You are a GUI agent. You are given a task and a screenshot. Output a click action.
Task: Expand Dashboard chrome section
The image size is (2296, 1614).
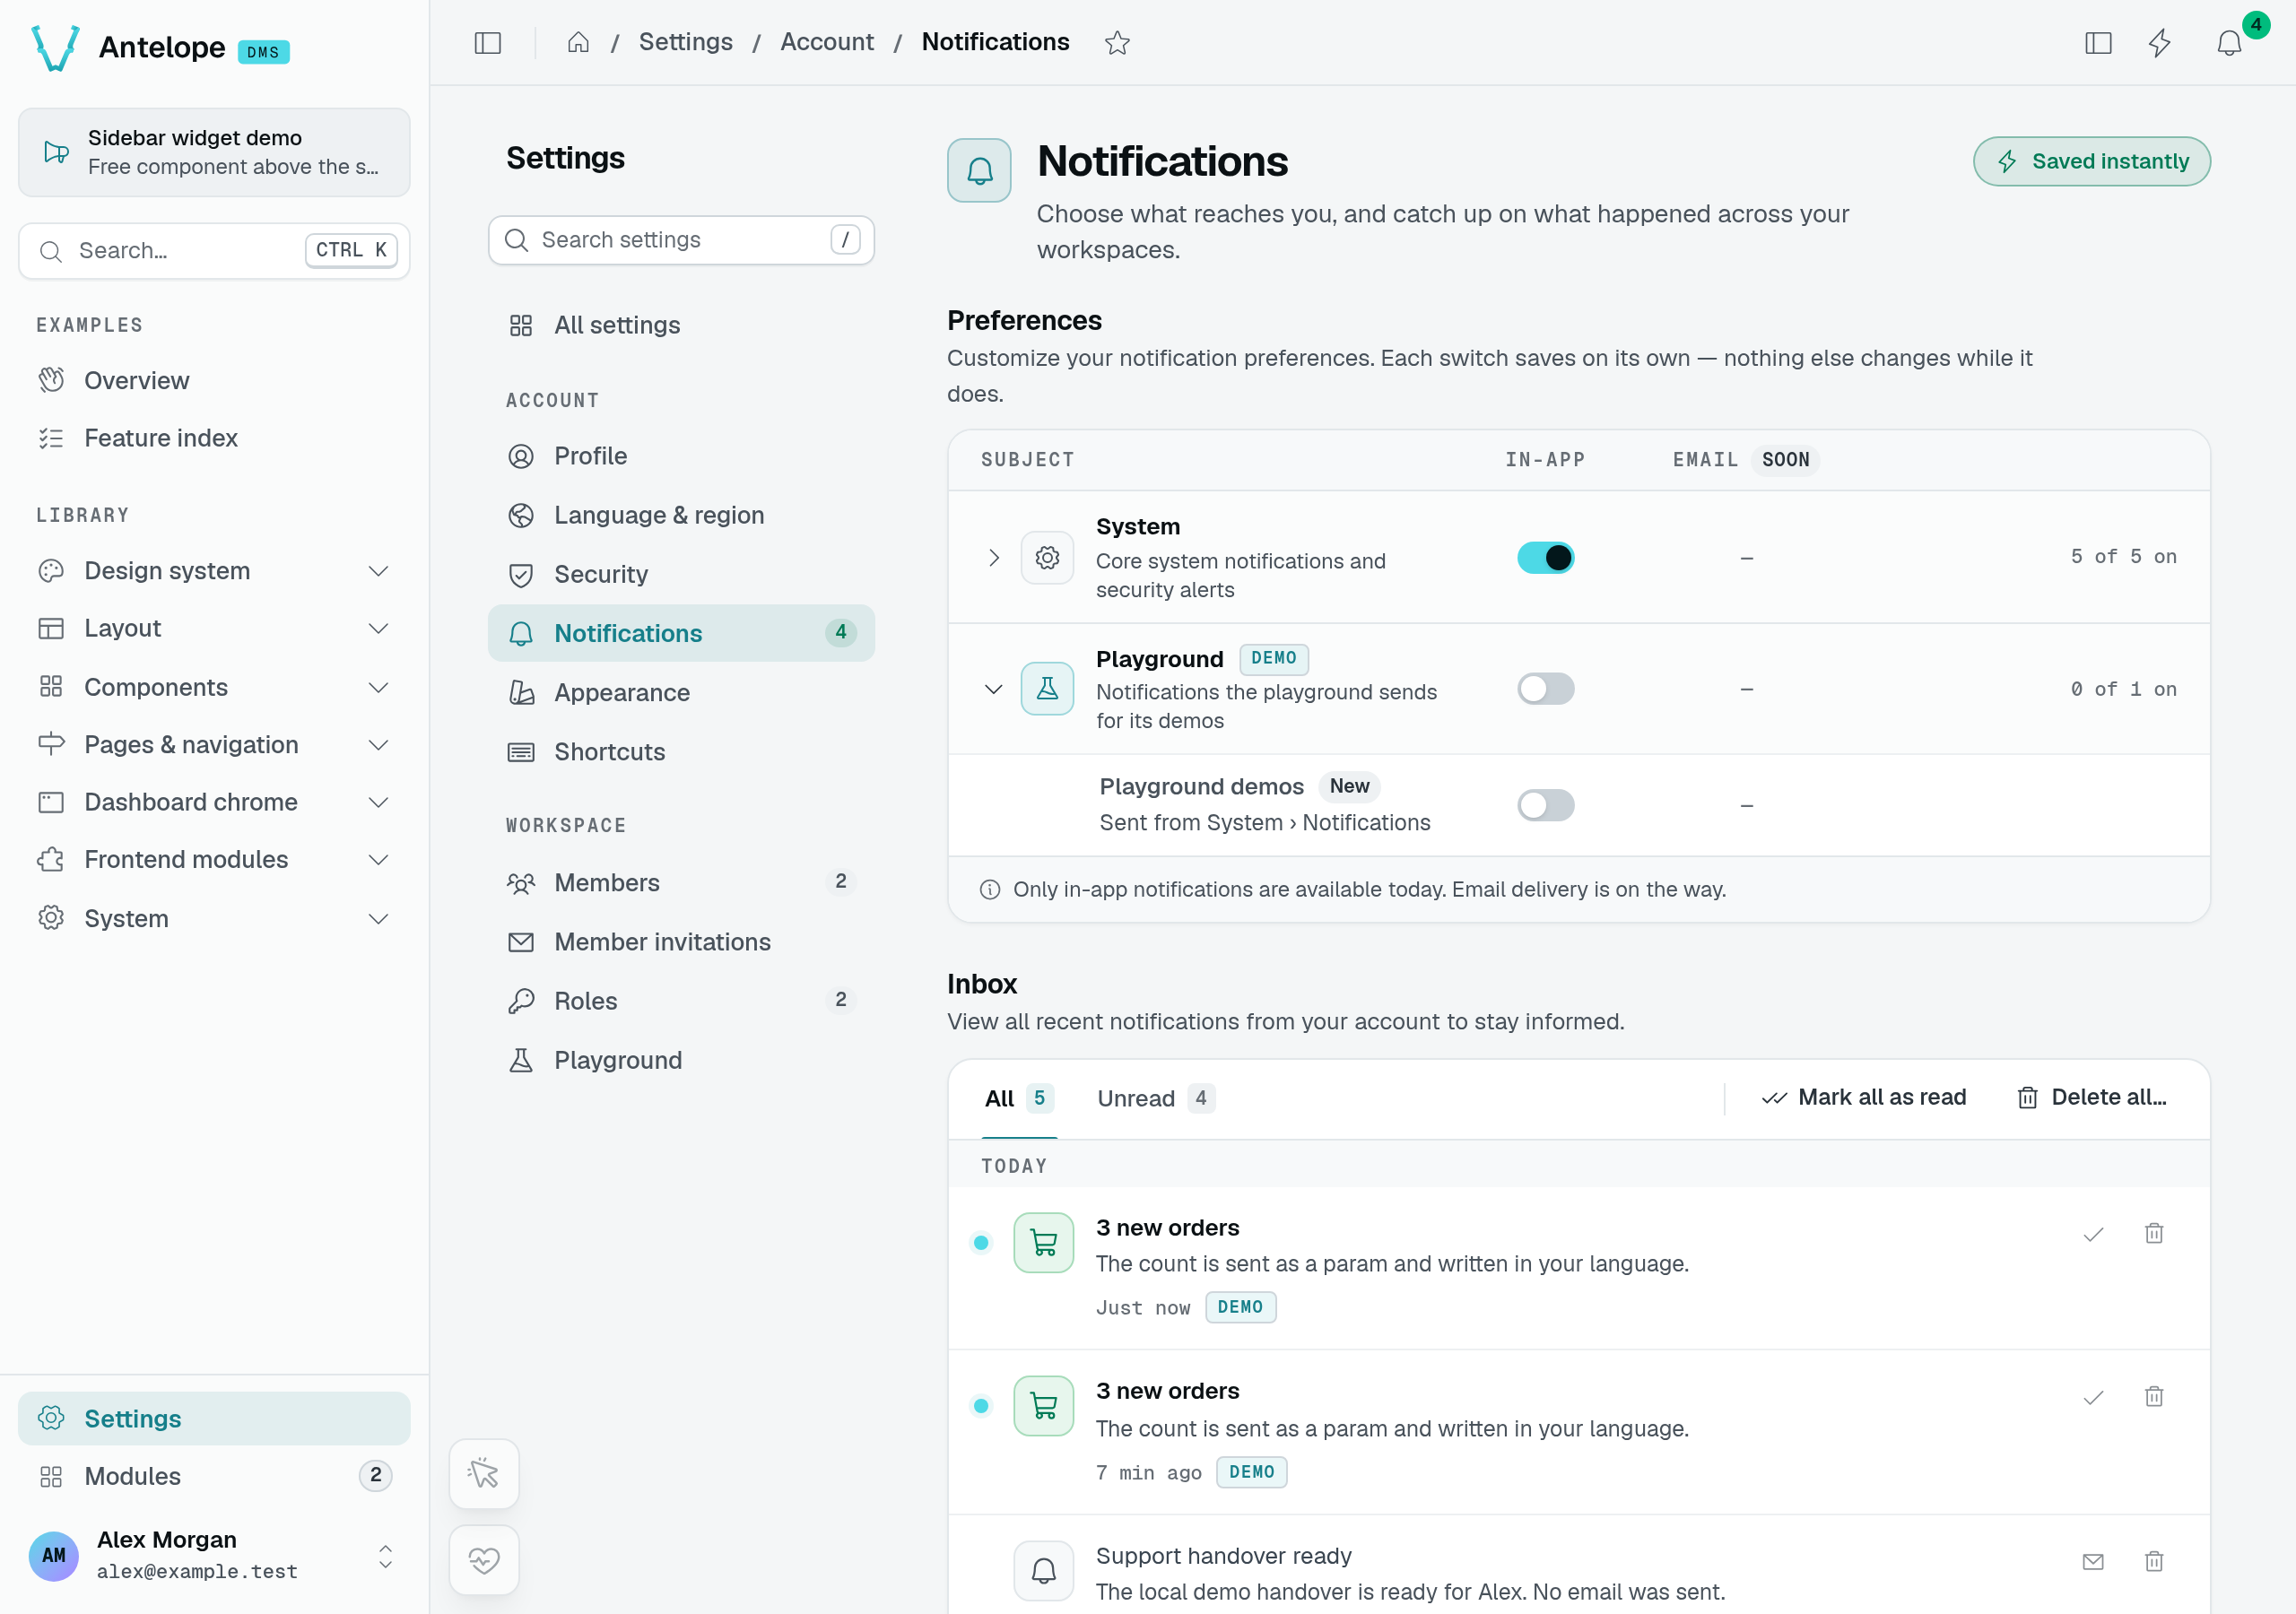(x=214, y=802)
